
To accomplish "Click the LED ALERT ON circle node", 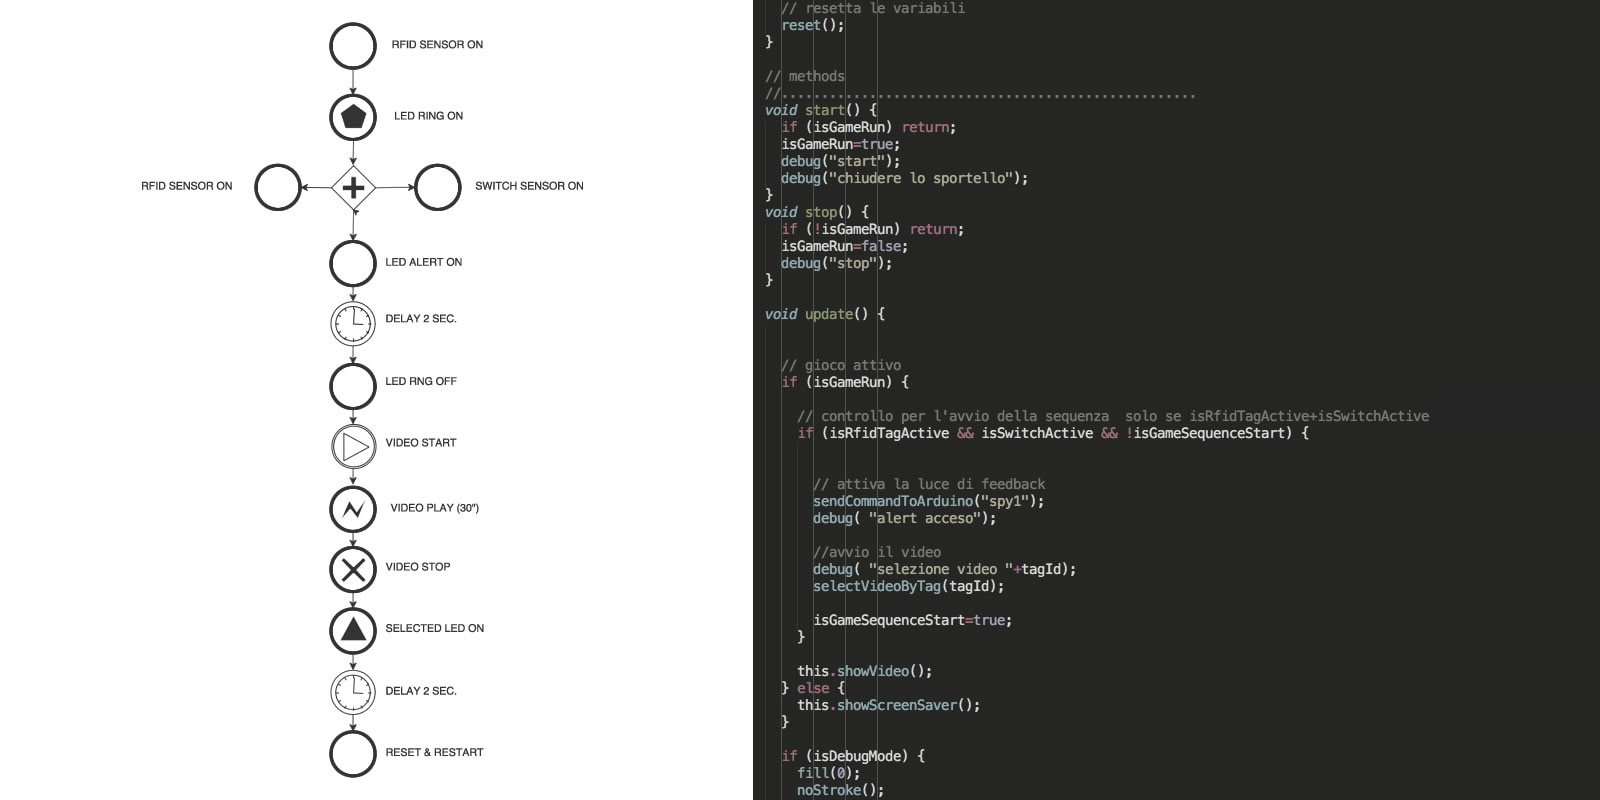I will click(353, 263).
